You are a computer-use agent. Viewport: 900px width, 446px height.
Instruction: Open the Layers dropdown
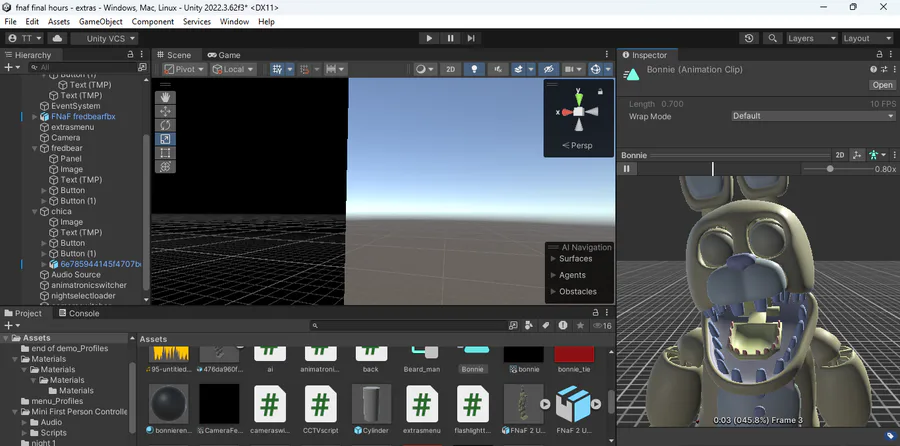click(812, 38)
